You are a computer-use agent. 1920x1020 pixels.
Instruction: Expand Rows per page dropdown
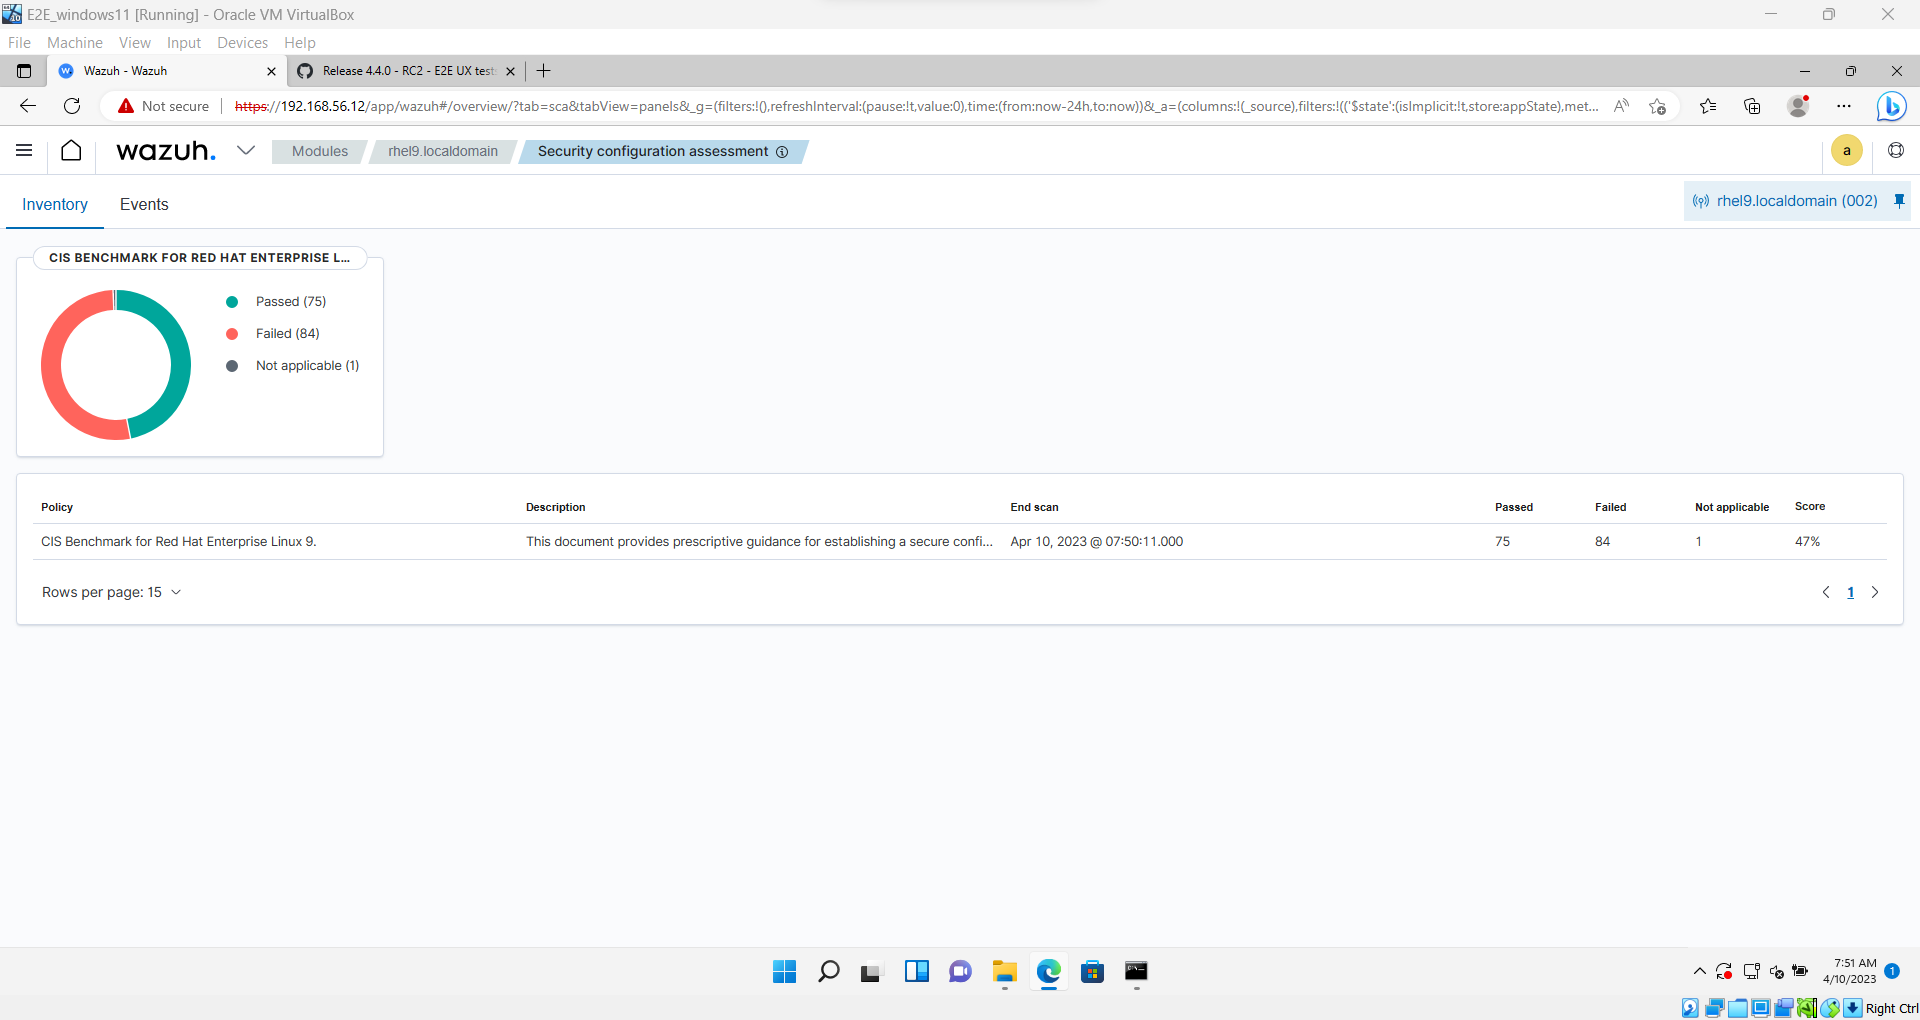pos(111,592)
